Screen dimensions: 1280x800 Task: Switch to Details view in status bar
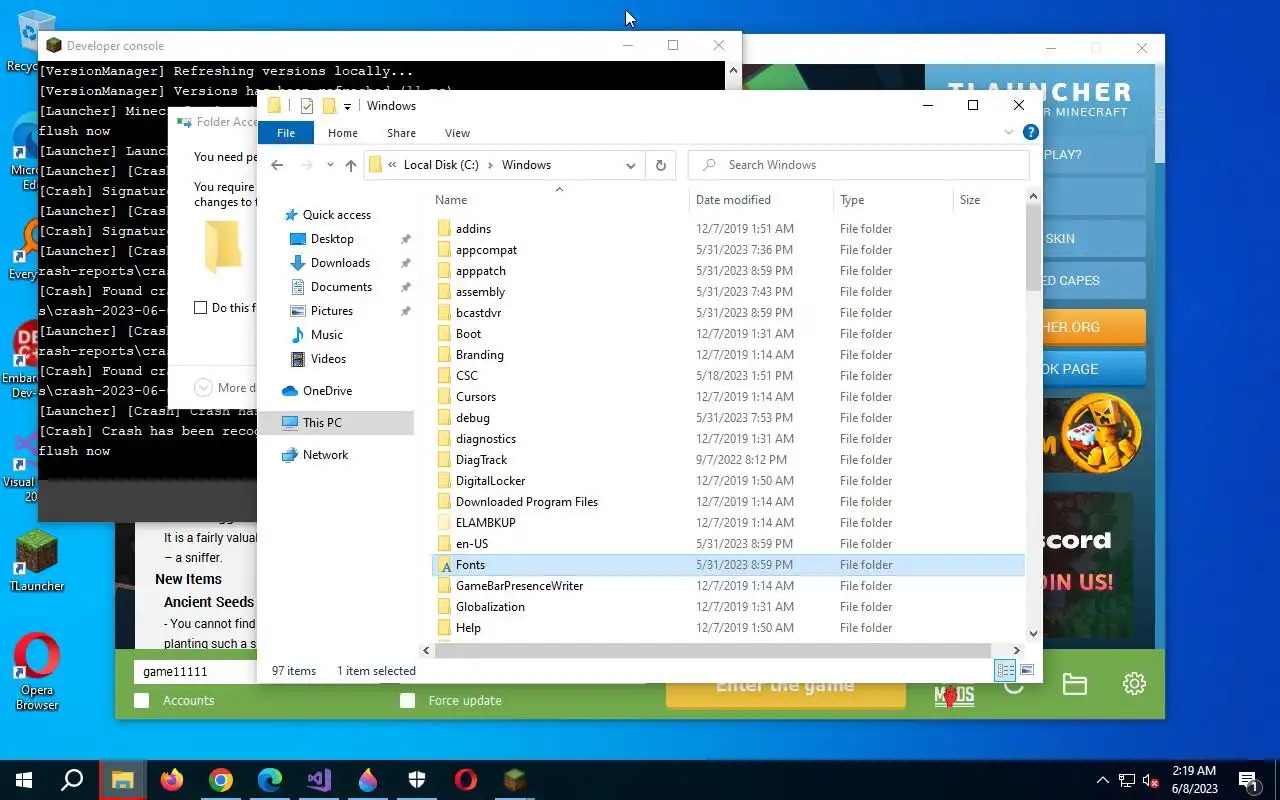1005,670
